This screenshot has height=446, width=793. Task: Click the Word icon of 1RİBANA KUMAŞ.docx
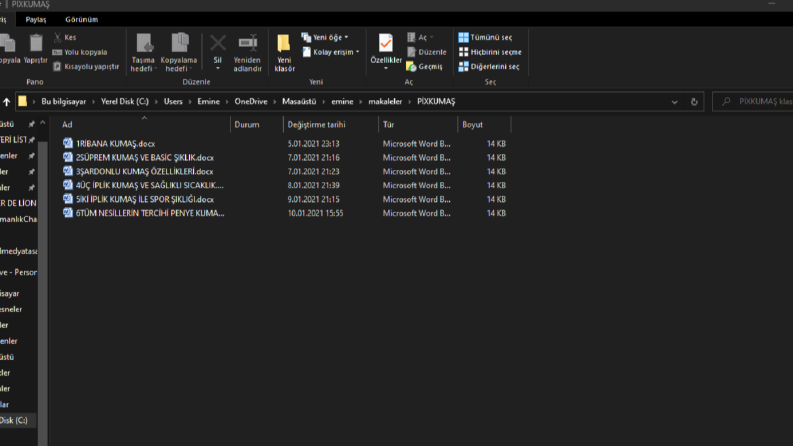pyautogui.click(x=68, y=143)
